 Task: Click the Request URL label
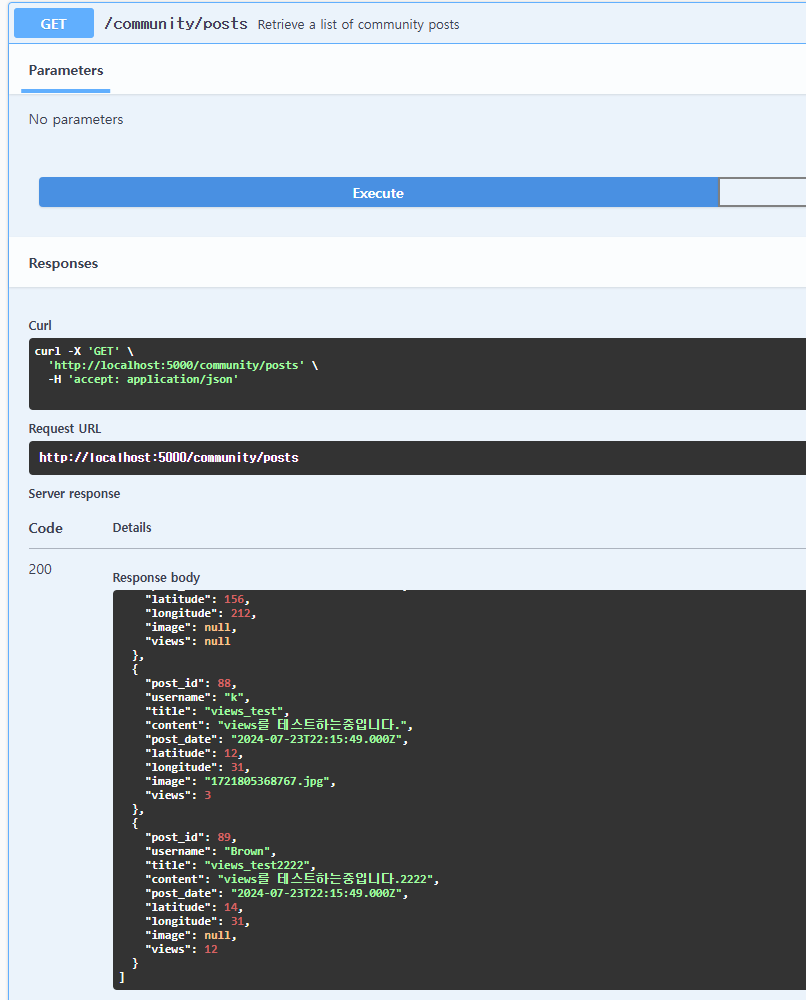(x=65, y=429)
